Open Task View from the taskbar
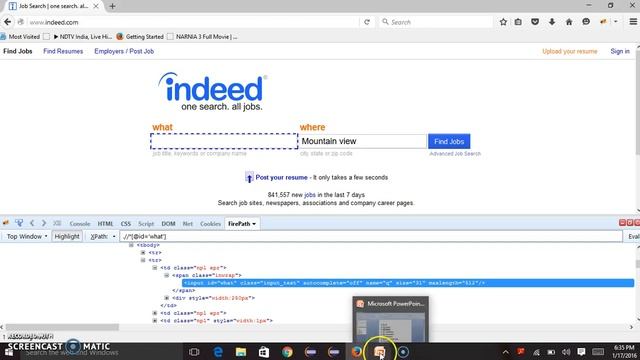640x360 pixels. coord(194,351)
